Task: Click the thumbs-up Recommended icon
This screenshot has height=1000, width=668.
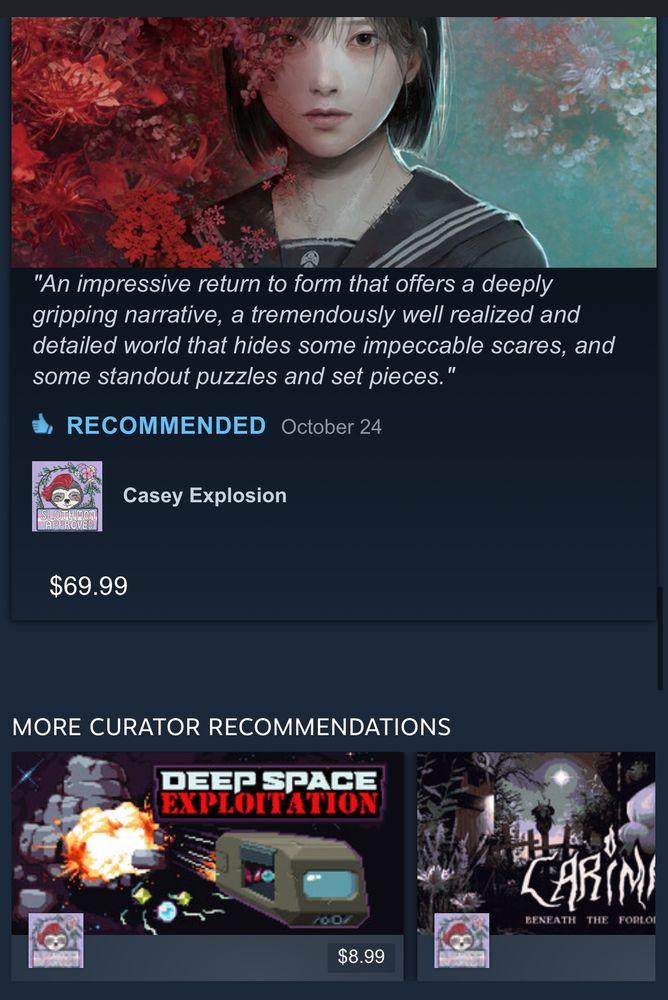Action: [43, 425]
